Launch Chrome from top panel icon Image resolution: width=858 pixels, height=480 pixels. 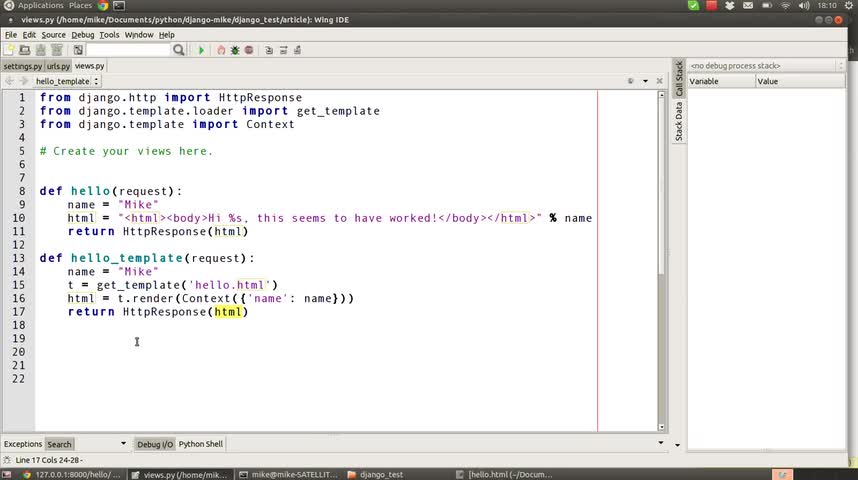pos(103,5)
